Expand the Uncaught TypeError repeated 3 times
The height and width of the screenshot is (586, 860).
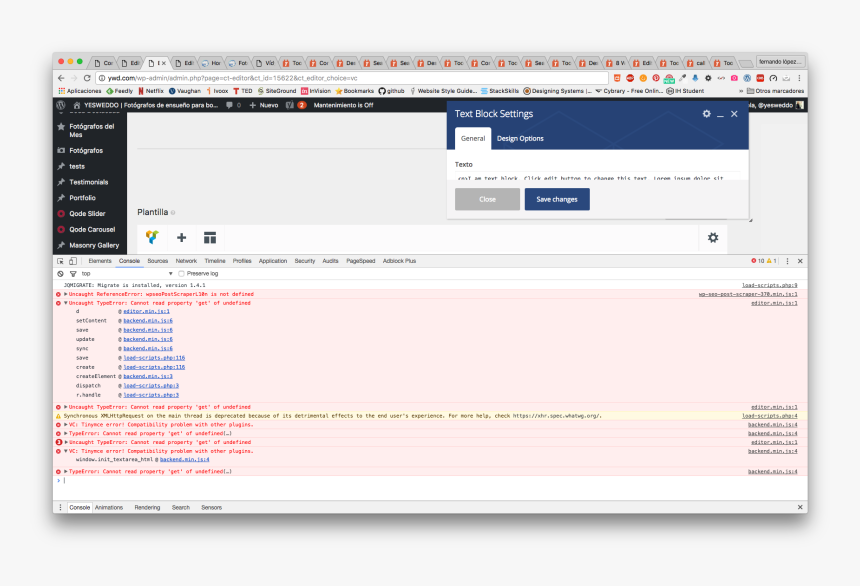(66, 442)
